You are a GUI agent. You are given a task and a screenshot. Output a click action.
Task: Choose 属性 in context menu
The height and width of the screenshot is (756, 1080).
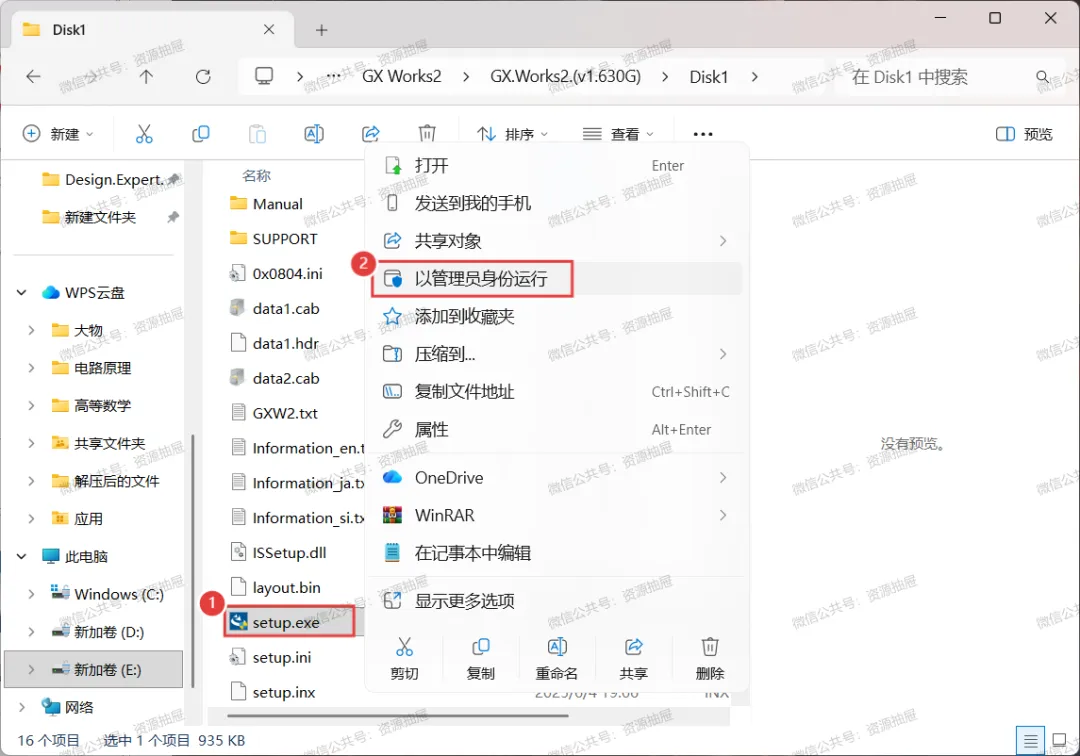point(557,430)
